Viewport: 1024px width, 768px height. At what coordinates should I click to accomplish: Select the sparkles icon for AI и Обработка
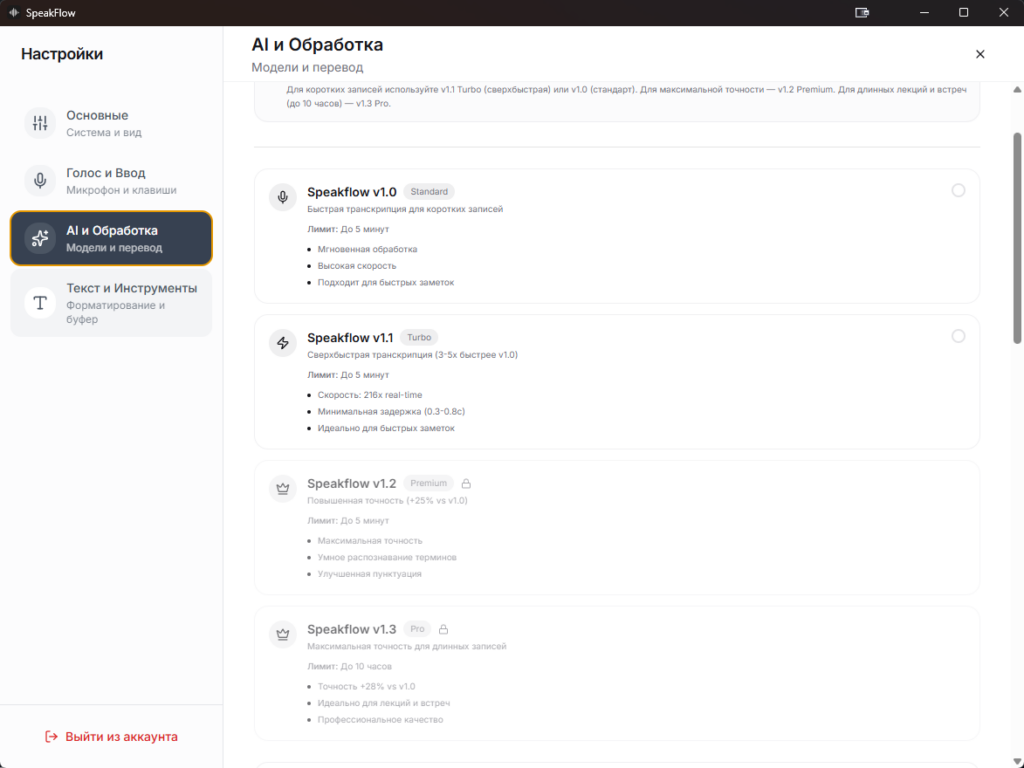click(x=39, y=238)
